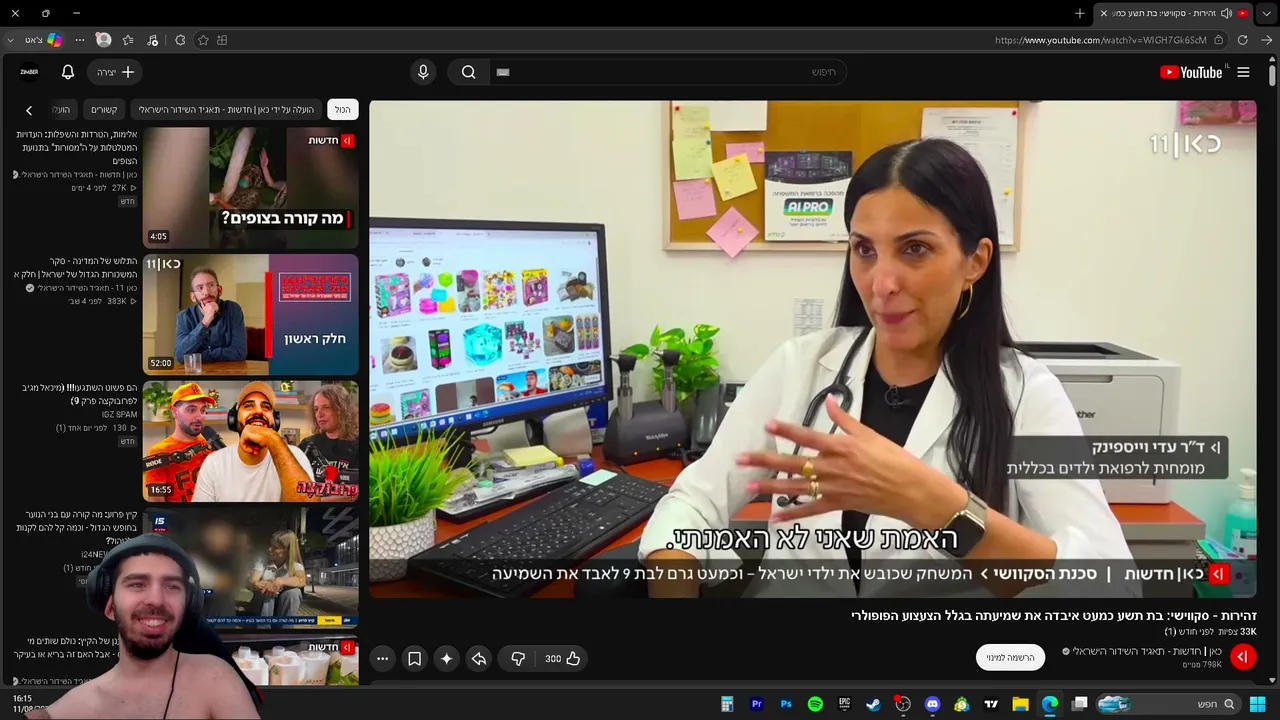The width and height of the screenshot is (1280, 720).
Task: Open the kan news channel name link
Action: point(1148,651)
